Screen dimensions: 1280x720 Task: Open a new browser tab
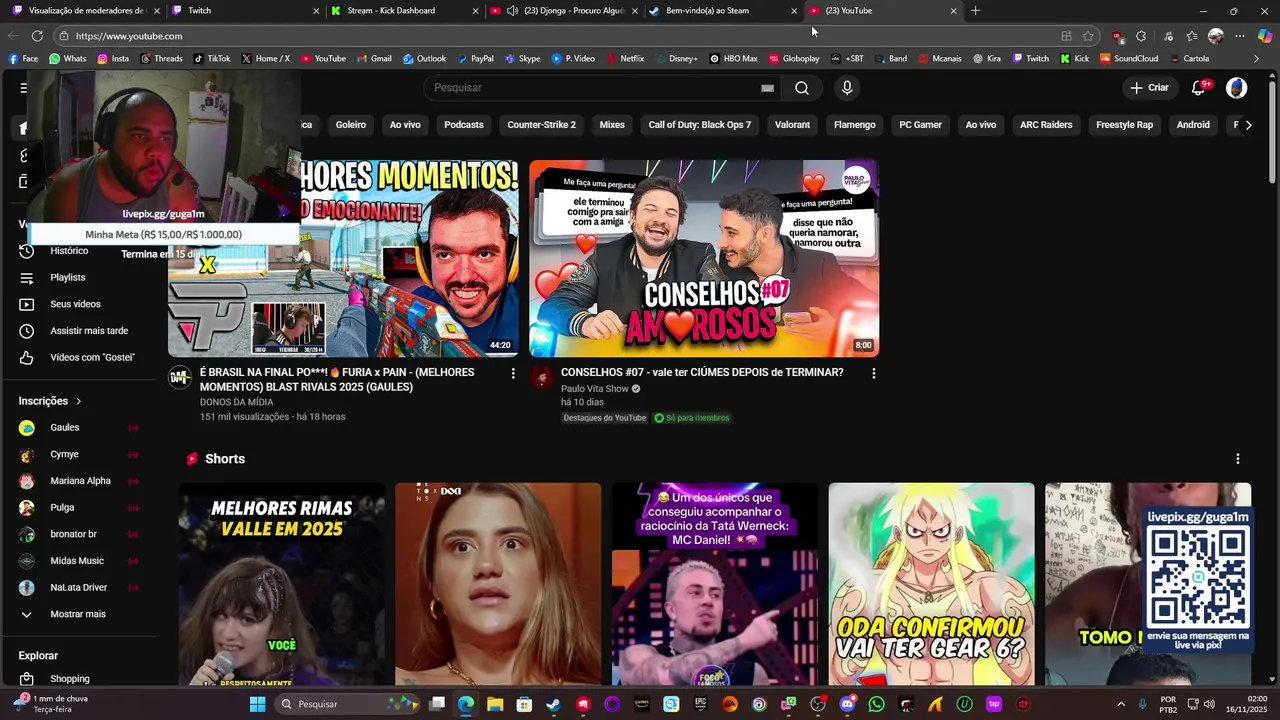[x=975, y=11]
